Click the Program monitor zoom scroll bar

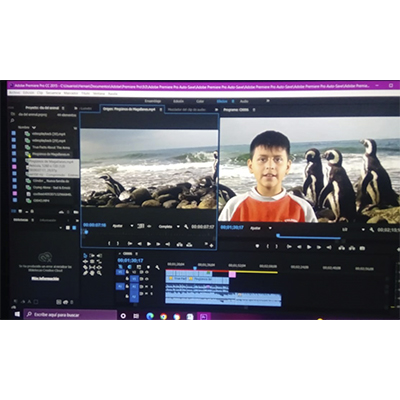(x=309, y=238)
